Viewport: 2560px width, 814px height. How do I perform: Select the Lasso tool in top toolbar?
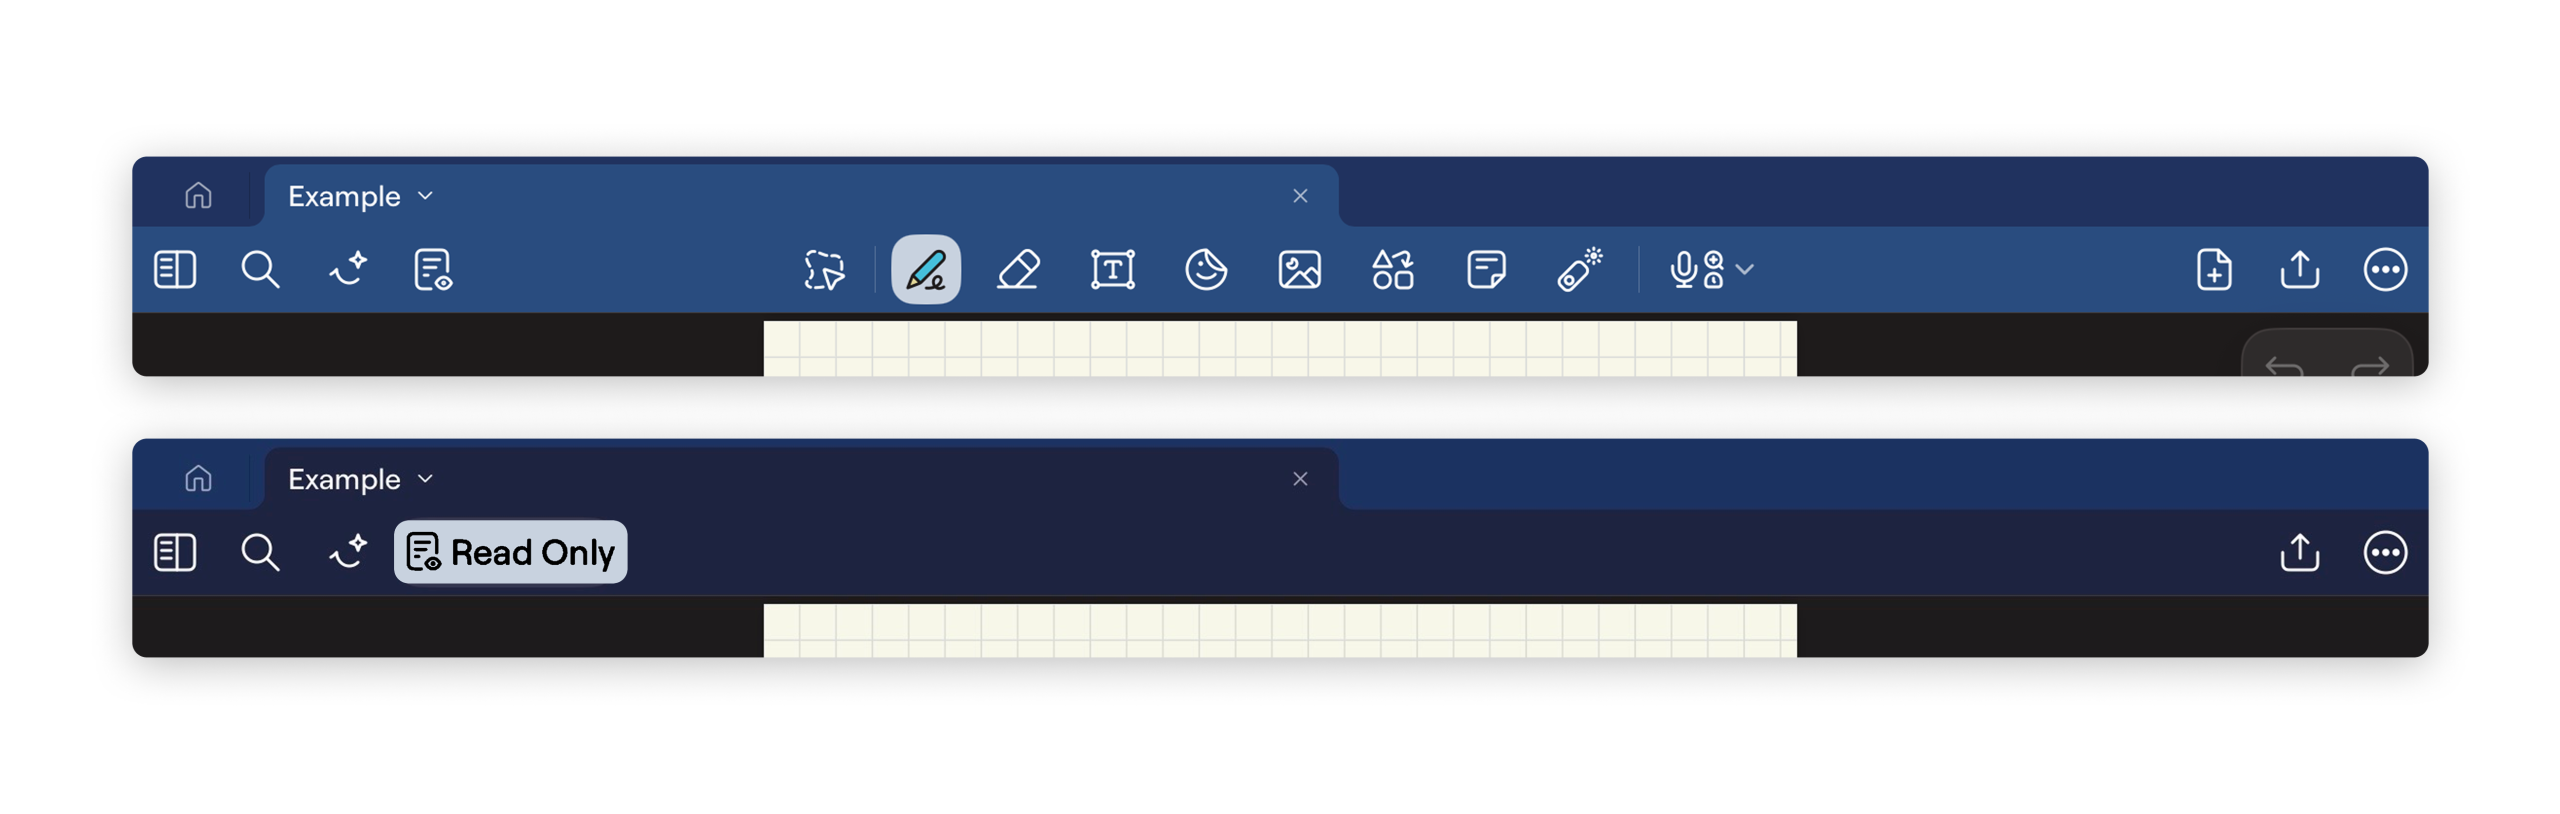pos(824,269)
